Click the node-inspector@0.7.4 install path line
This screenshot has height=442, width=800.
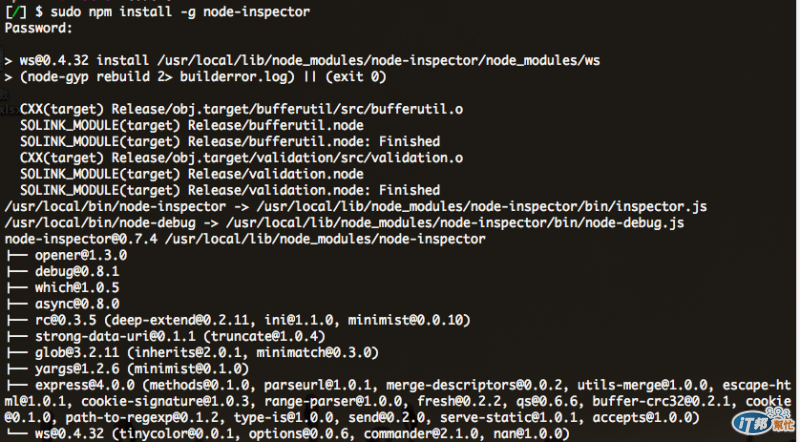[x=245, y=239]
